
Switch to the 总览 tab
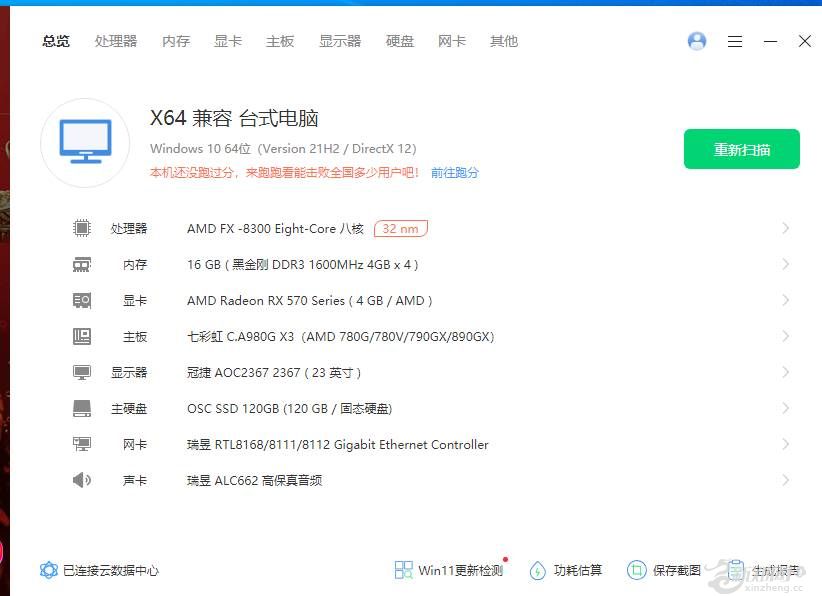56,41
